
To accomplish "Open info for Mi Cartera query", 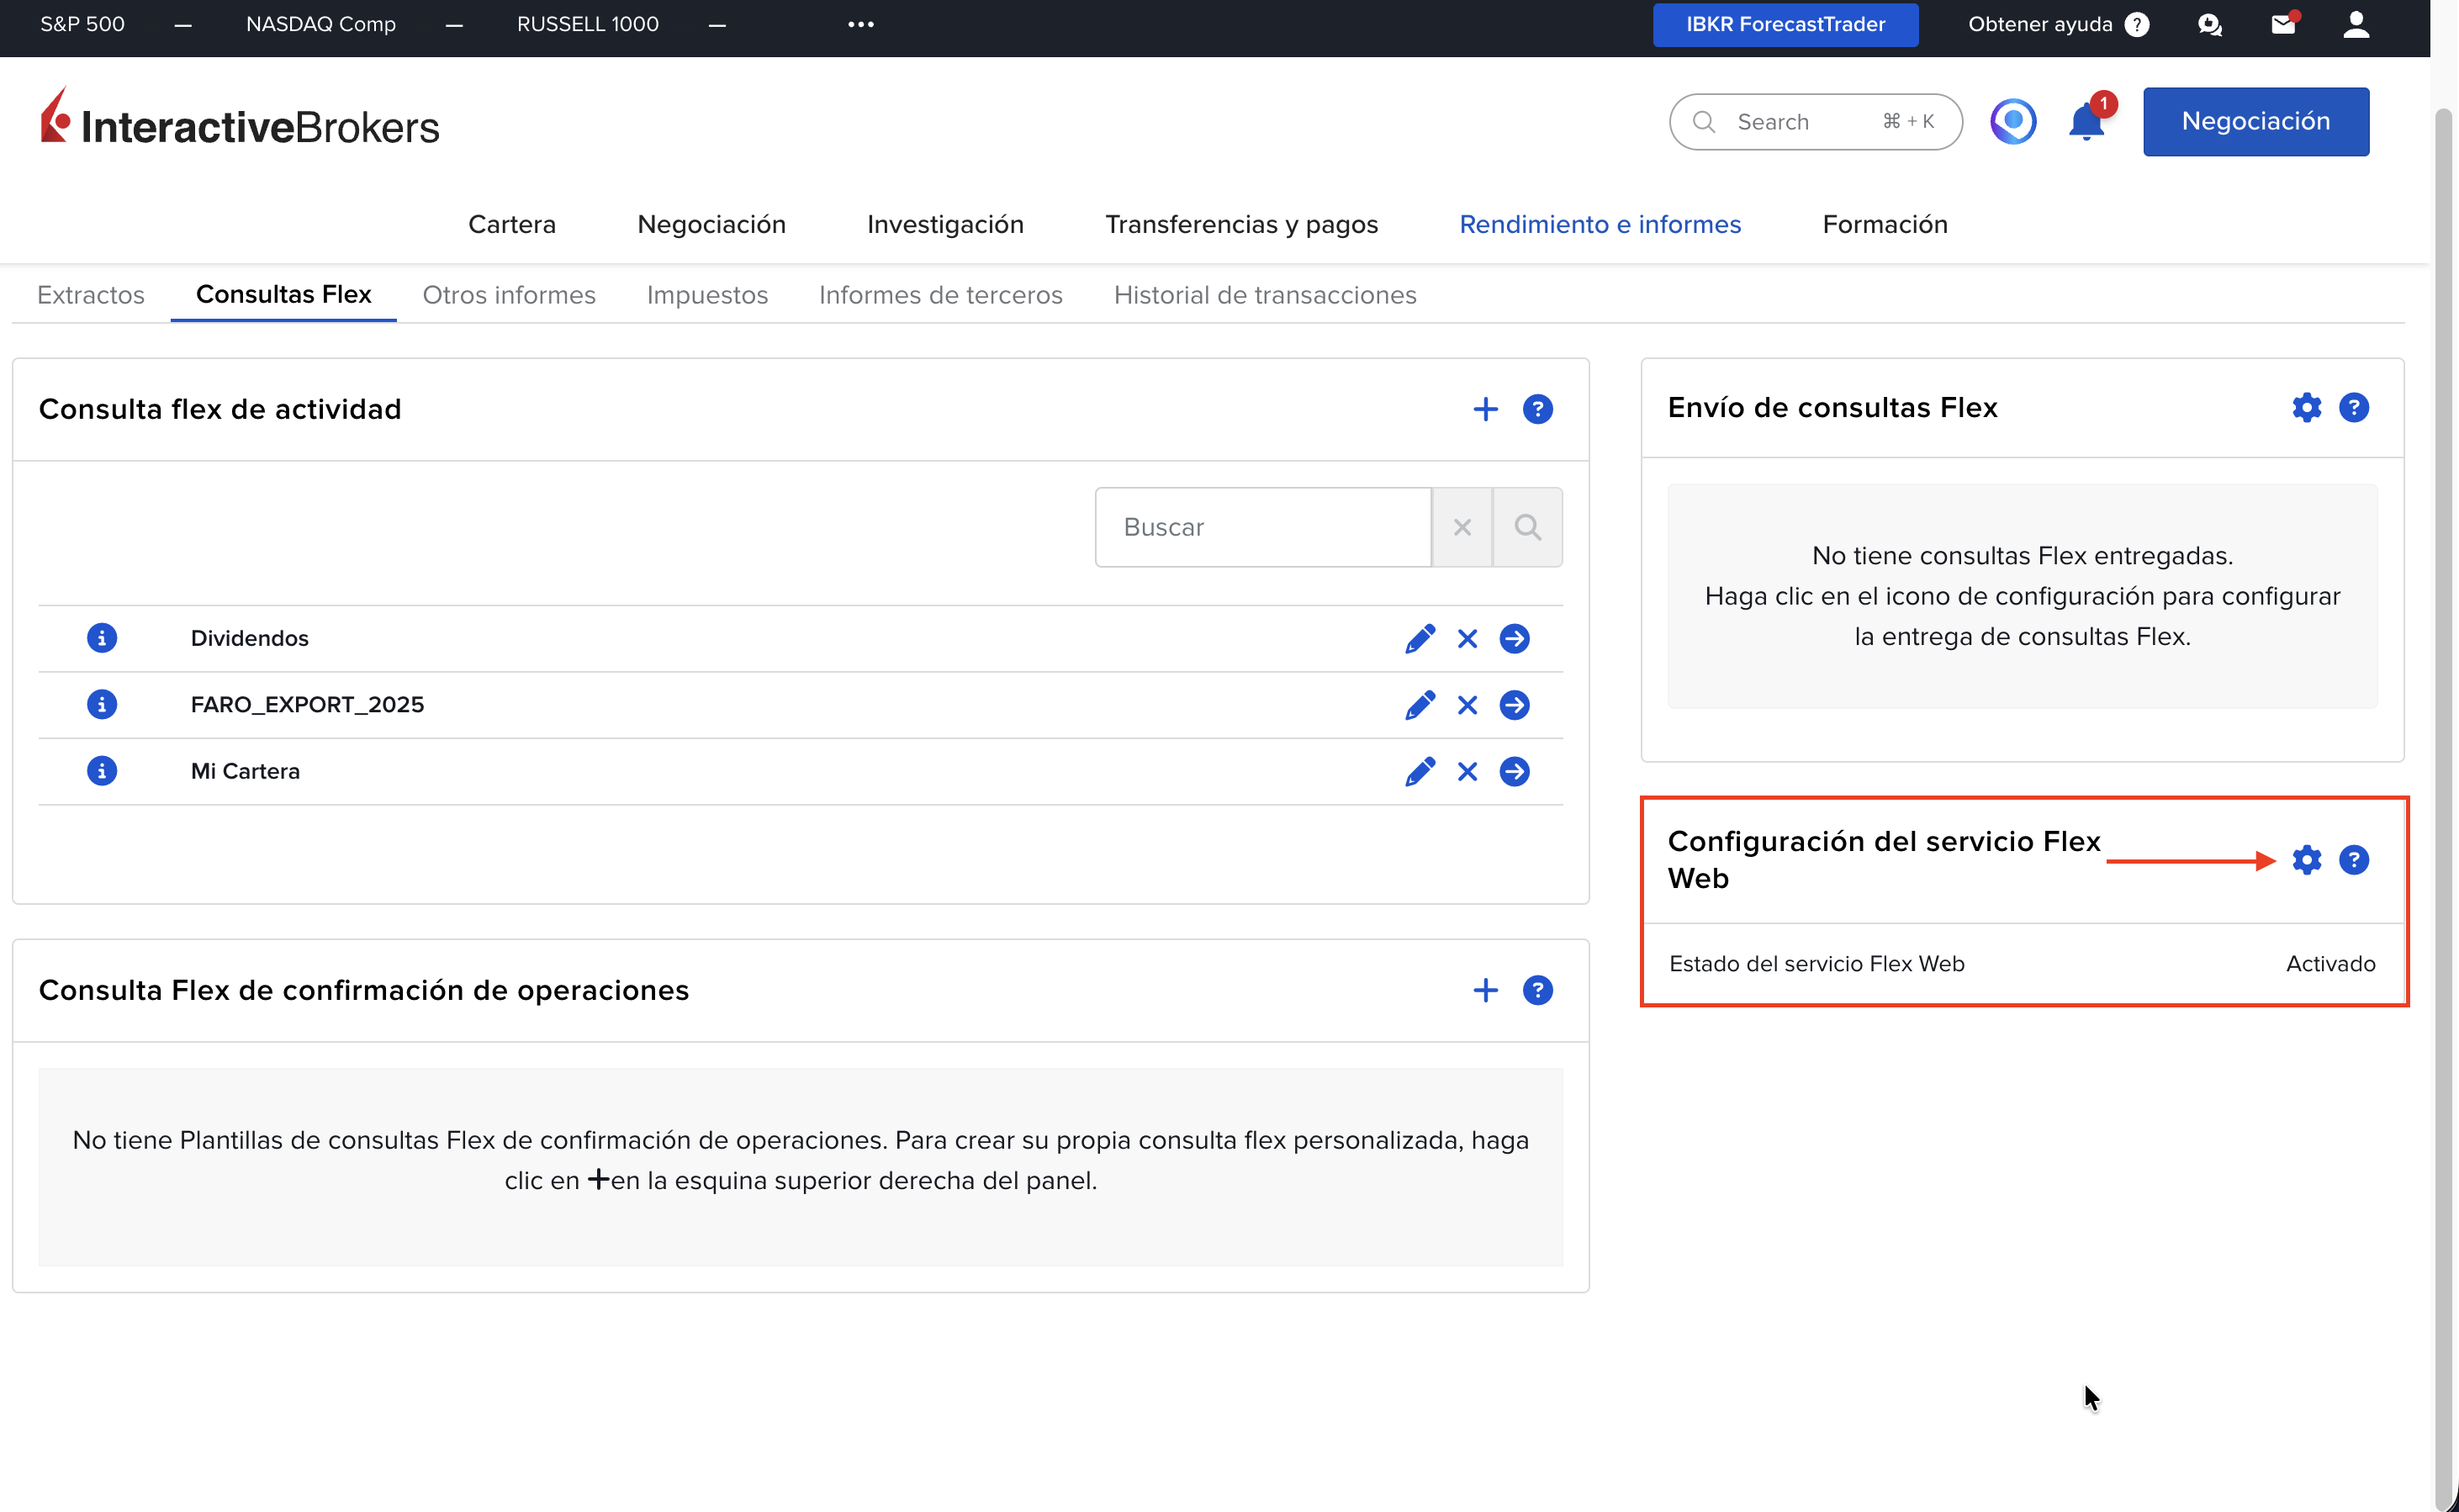I will pos(101,771).
